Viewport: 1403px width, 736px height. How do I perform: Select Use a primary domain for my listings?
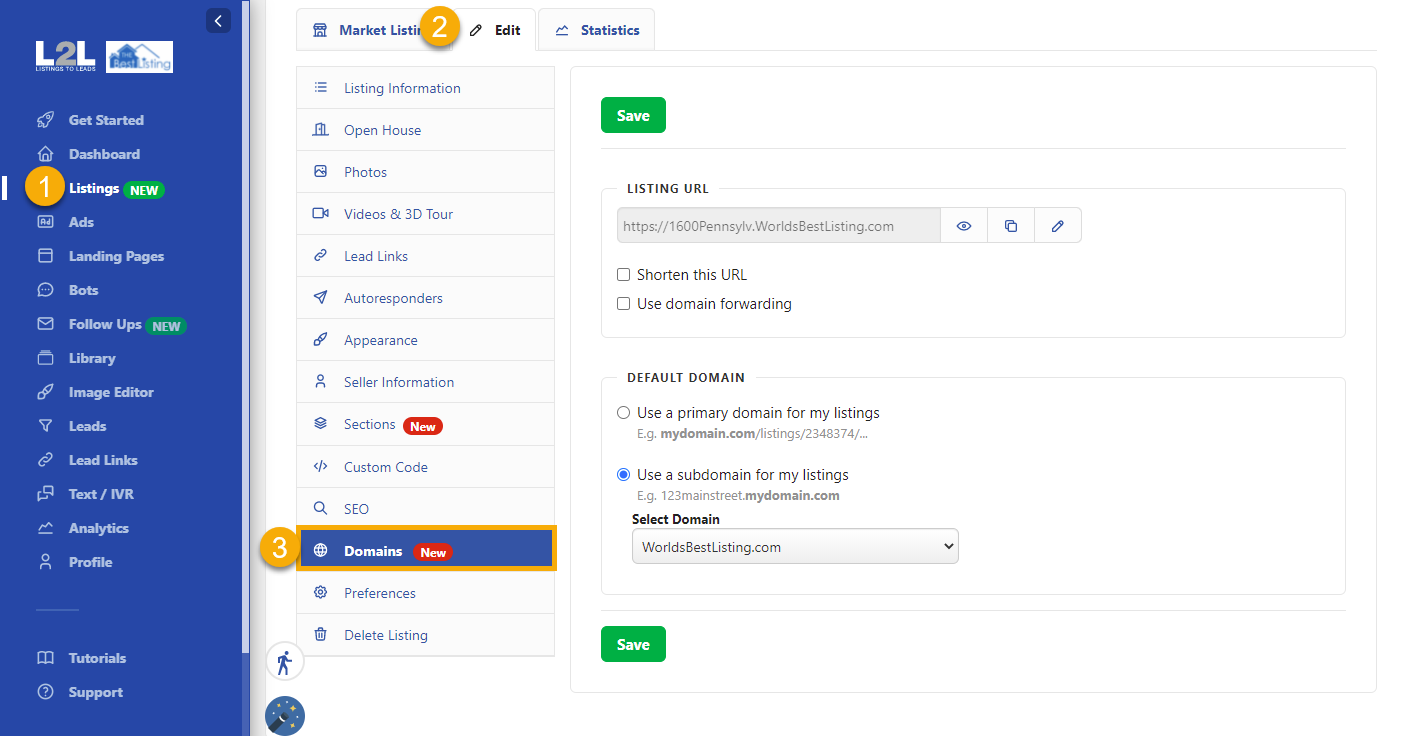click(623, 412)
